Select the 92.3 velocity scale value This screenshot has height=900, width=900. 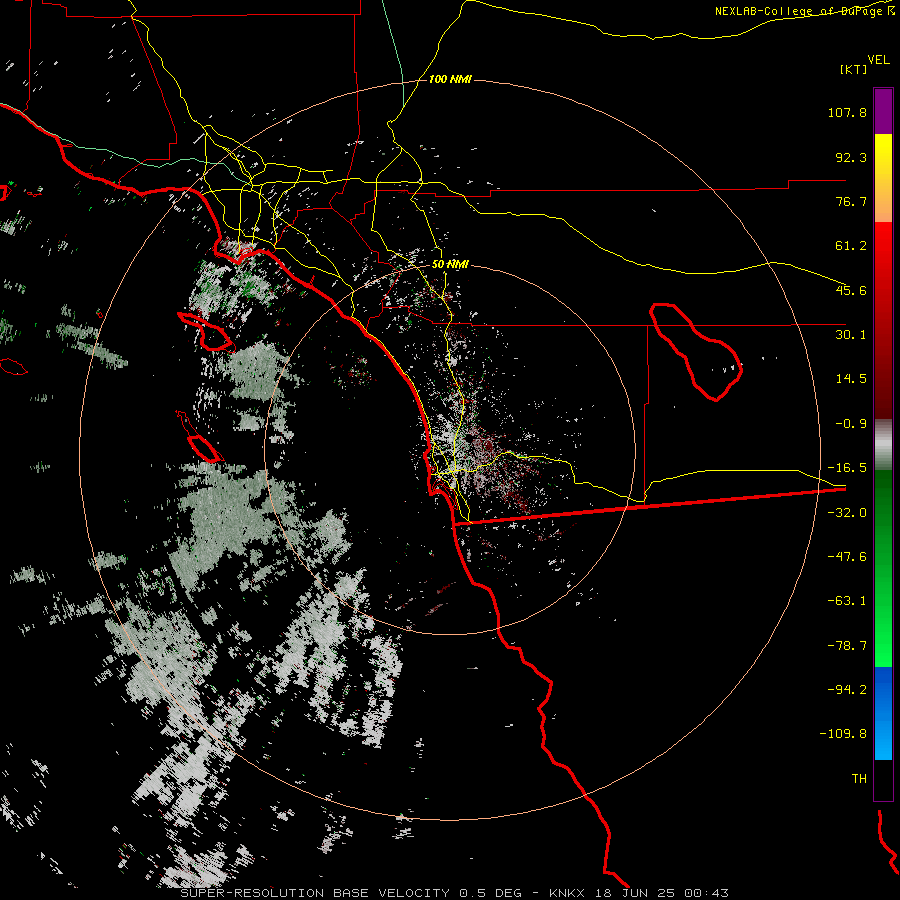tap(851, 157)
